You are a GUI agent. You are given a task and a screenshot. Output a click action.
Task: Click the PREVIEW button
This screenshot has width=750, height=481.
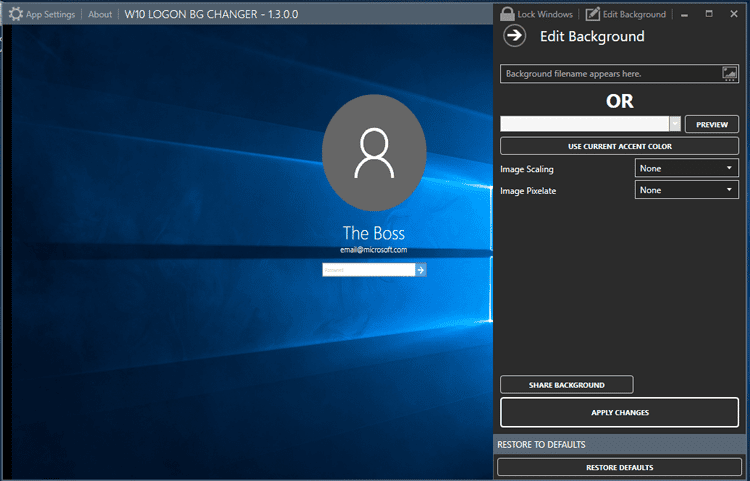712,124
